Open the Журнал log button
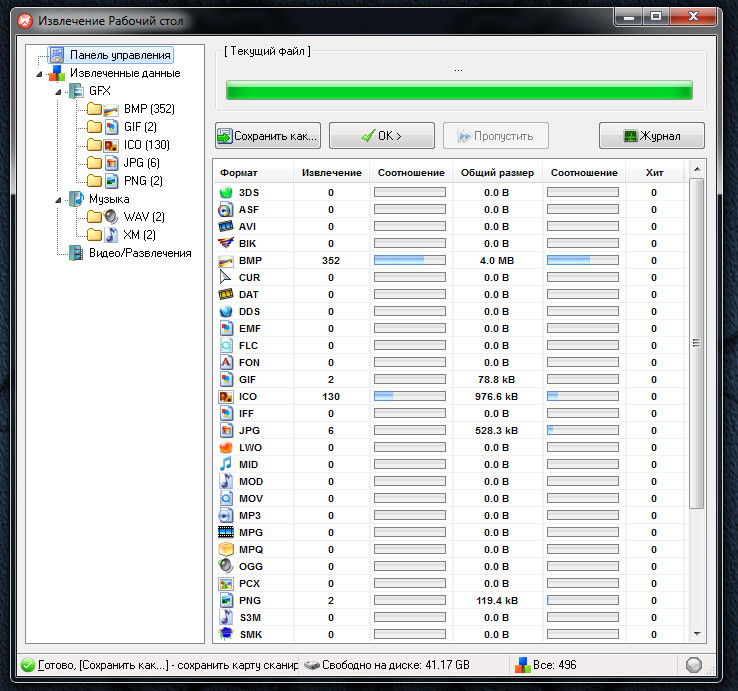The width and height of the screenshot is (738, 691). click(651, 135)
